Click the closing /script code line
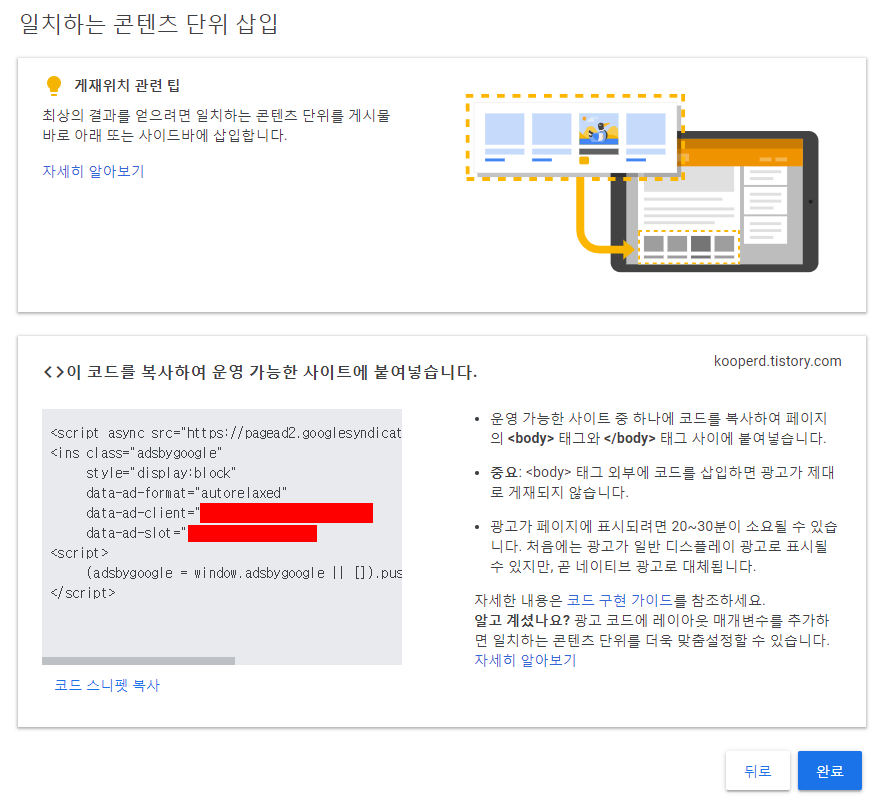Viewport: 877px width, 802px height. click(x=83, y=593)
